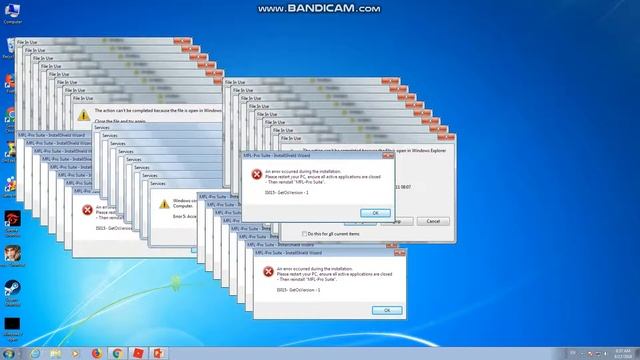640x360 pixels.
Task: Click OK in the lowest MFL-Pro Suite error dialog
Action: pos(387,310)
